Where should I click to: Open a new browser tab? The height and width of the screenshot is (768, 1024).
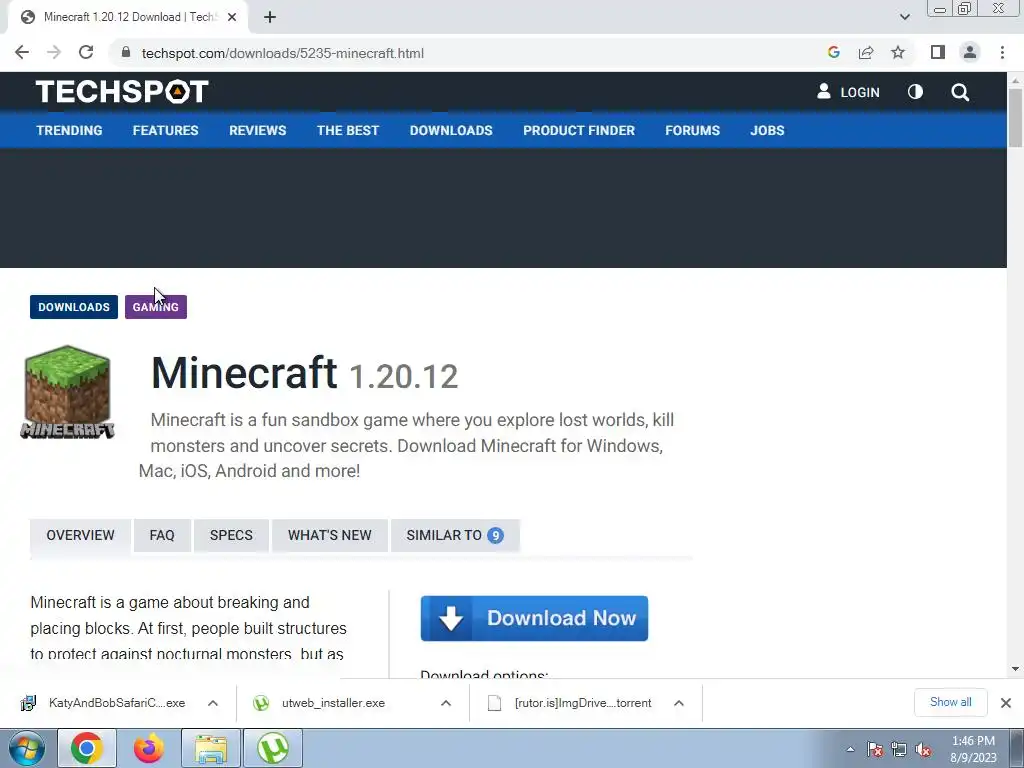click(270, 18)
